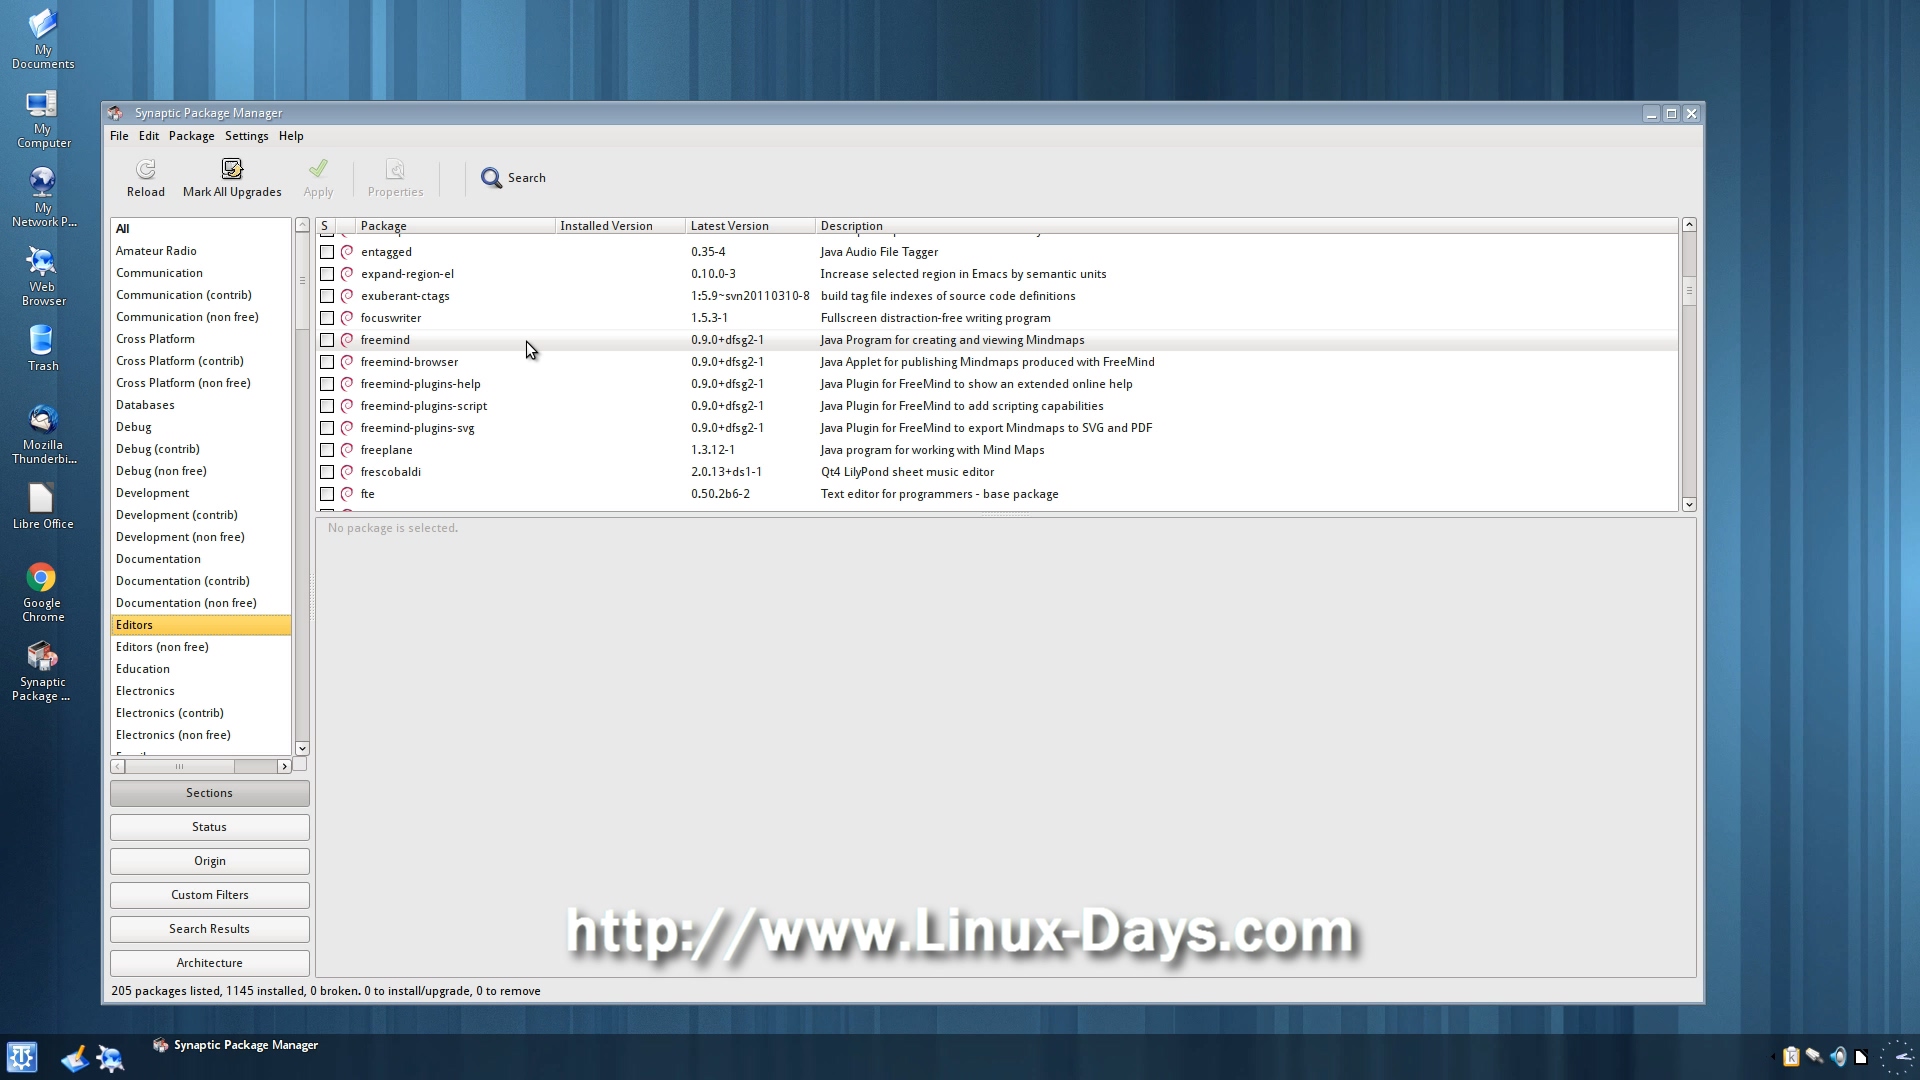Toggle status checkbox for entagged
This screenshot has height=1080, width=1920.
pyautogui.click(x=327, y=252)
